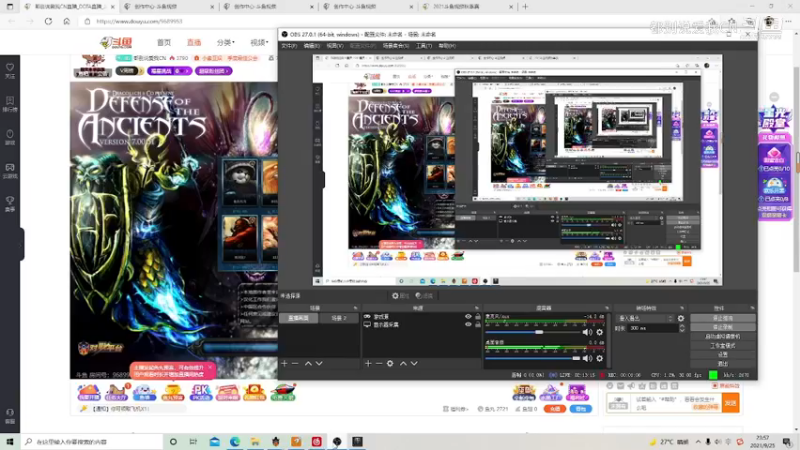
Task: Click the Windows taskbar search box
Action: 92,441
